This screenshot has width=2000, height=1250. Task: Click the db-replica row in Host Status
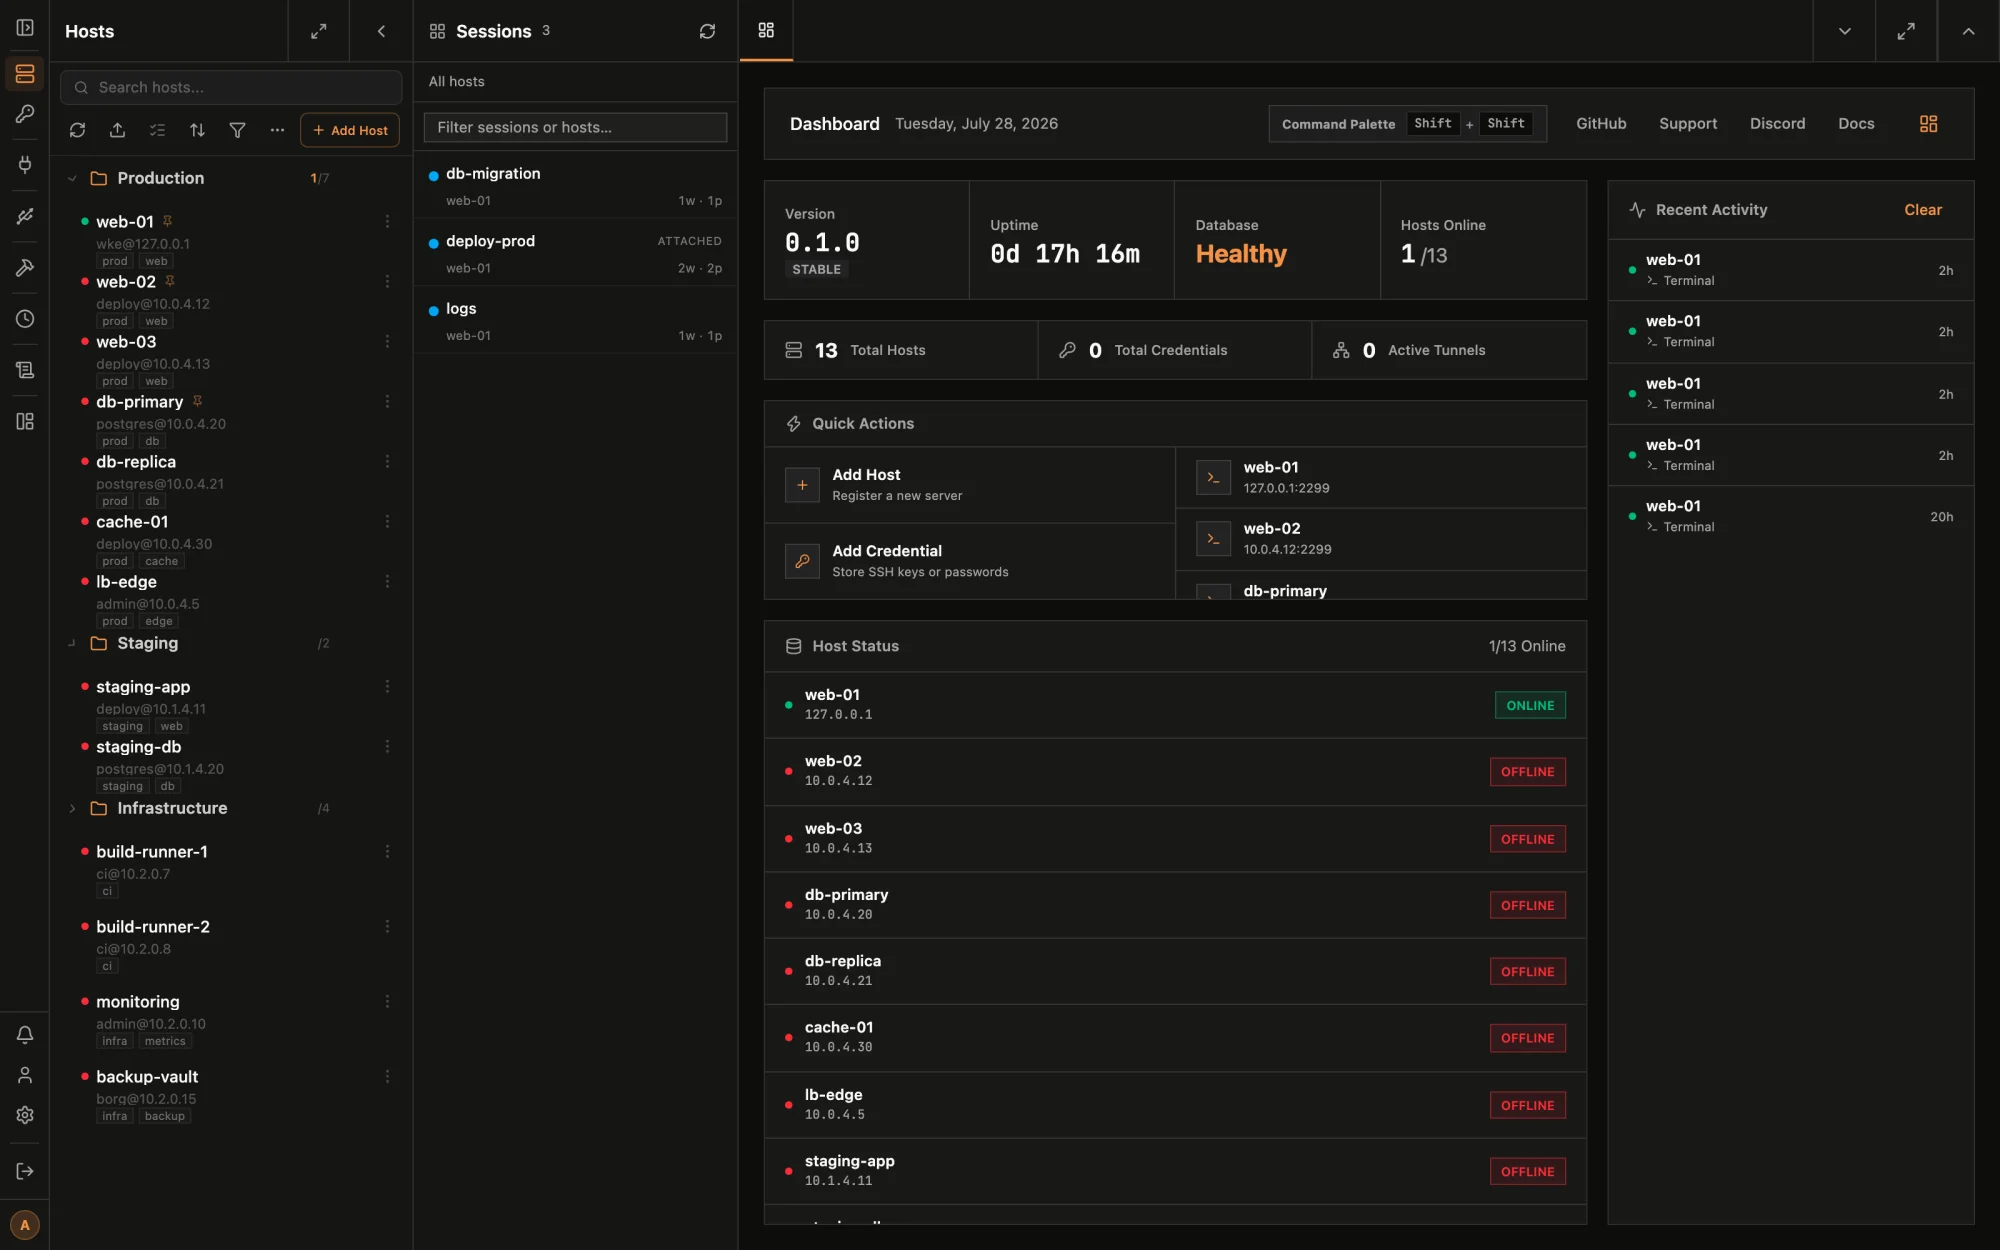tap(1175, 971)
